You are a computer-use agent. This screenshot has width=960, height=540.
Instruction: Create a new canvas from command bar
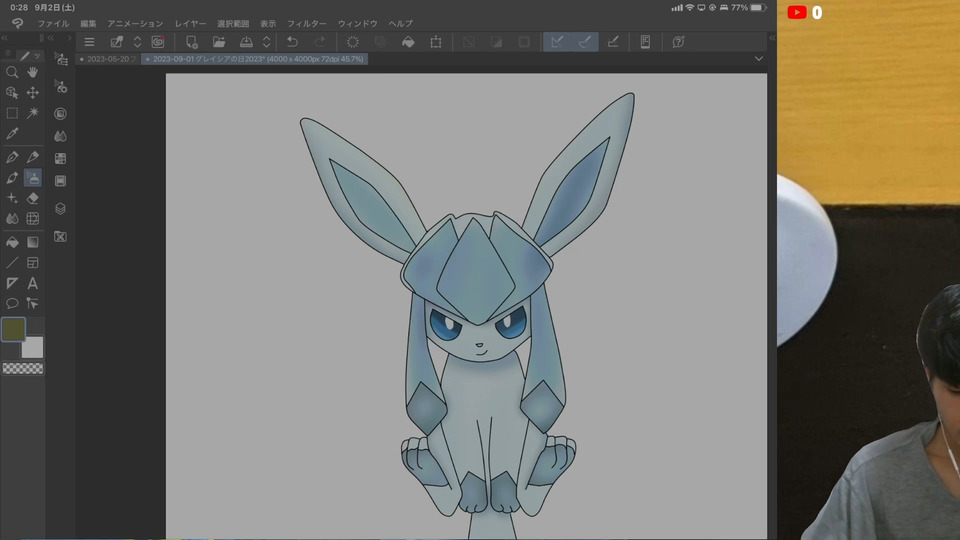192,42
